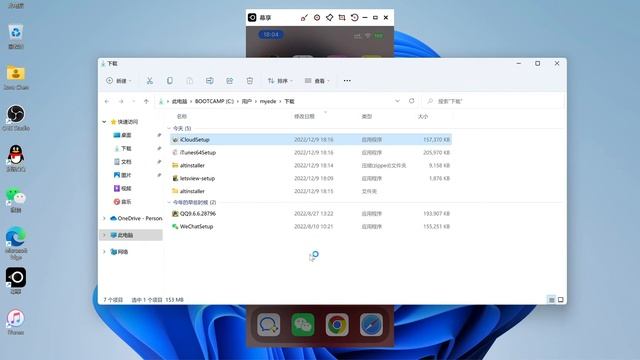
Task: Sort by Date modified column header
Action: pos(304,117)
